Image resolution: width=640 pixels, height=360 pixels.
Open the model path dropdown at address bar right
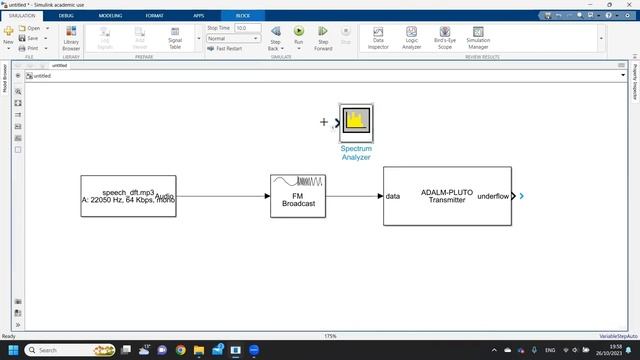[623, 75]
